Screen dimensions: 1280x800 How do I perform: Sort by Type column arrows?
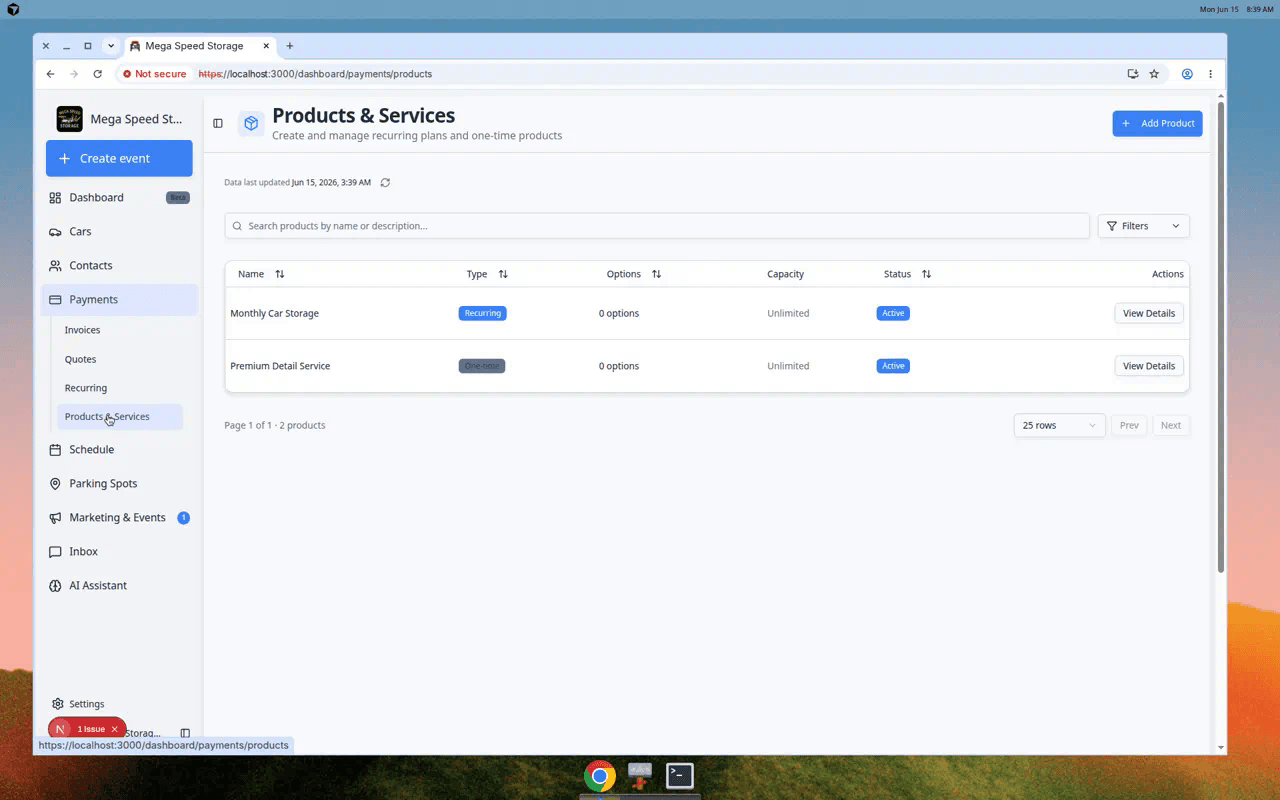point(503,274)
